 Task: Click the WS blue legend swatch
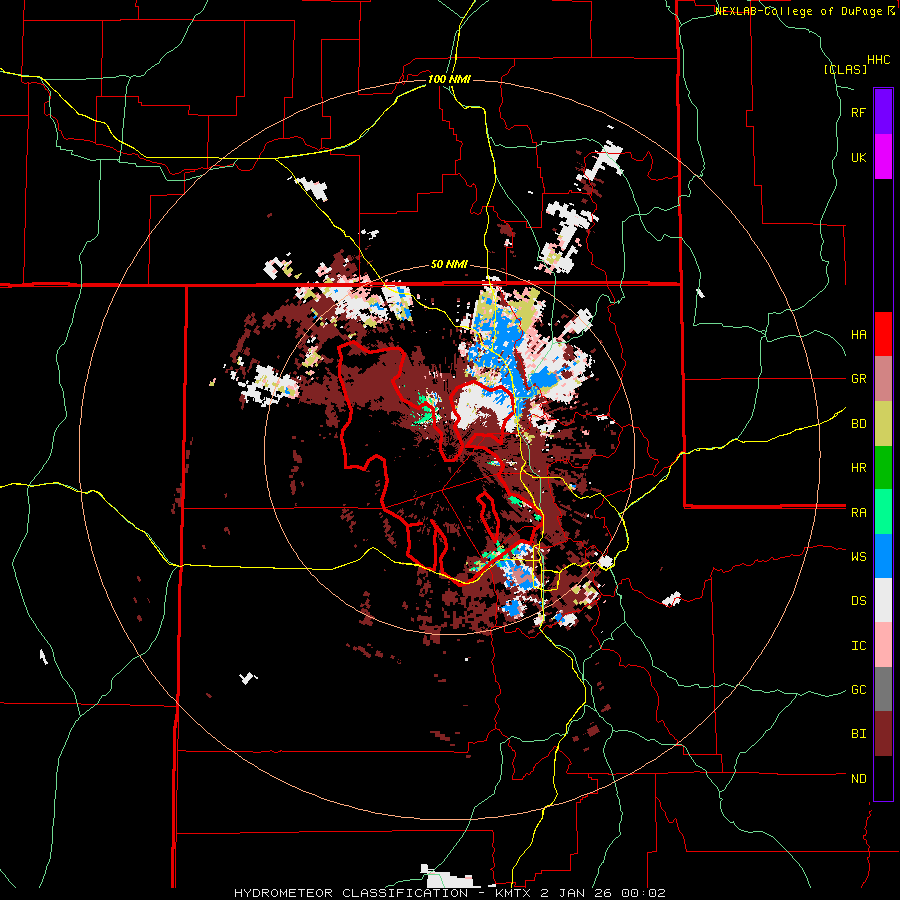click(883, 556)
